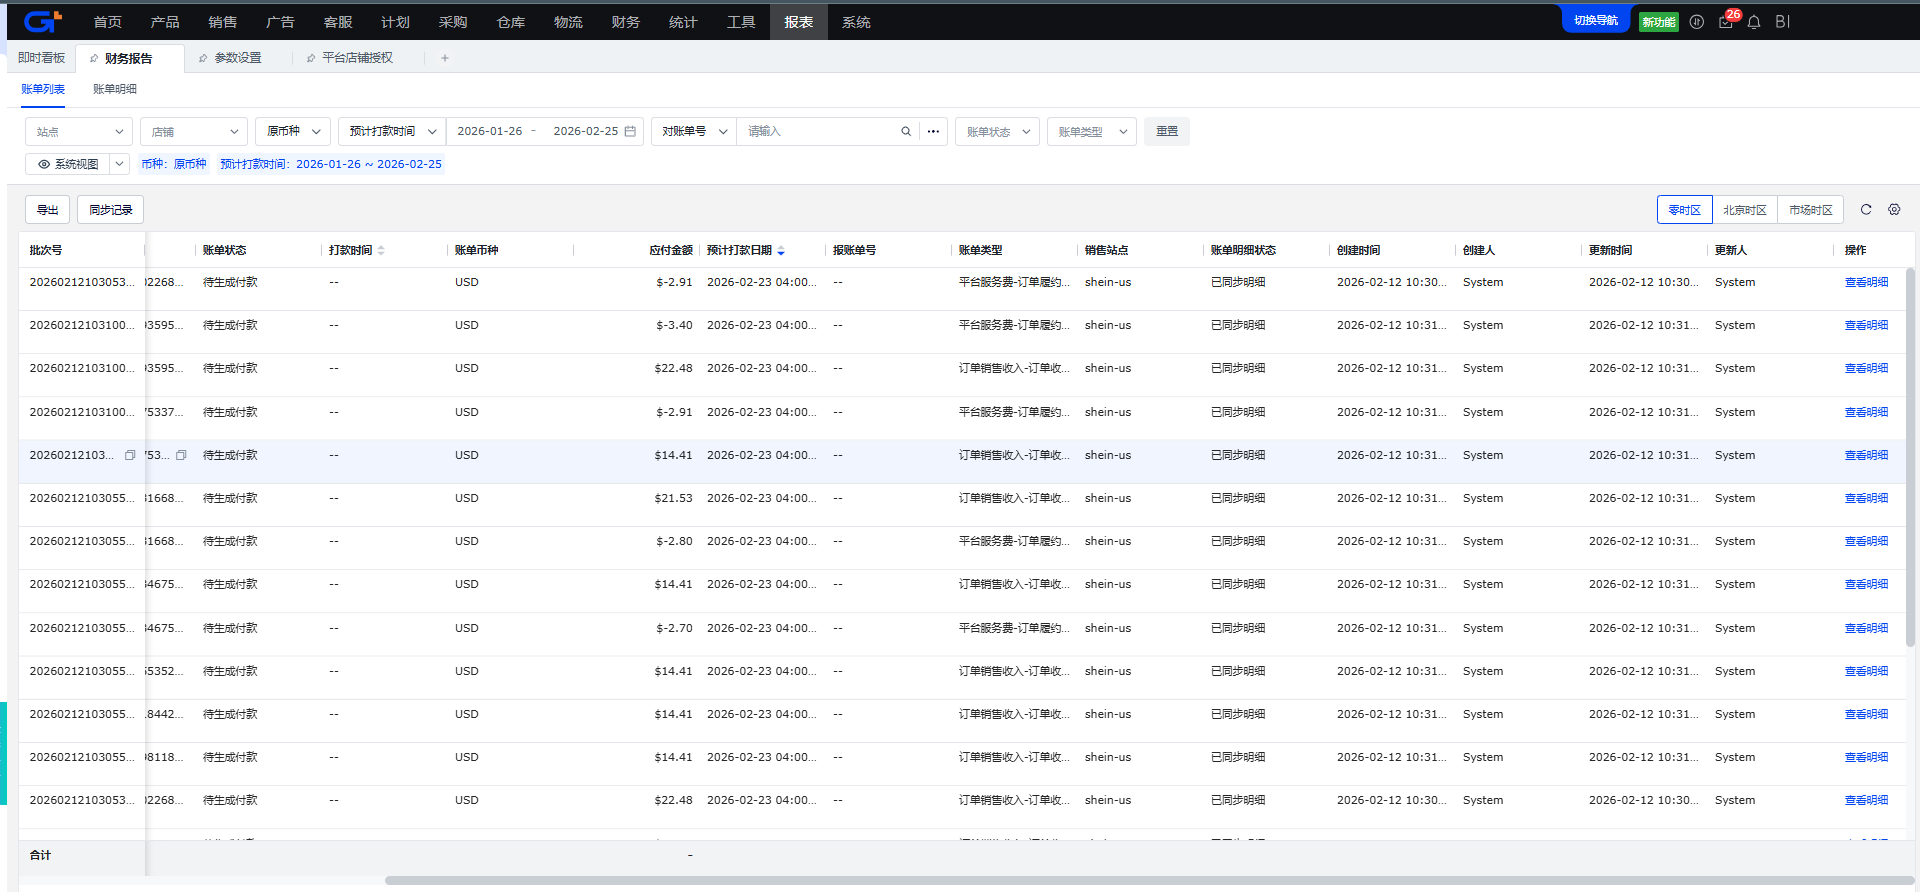Click the refresh icon above the table
1920x892 pixels.
point(1865,210)
